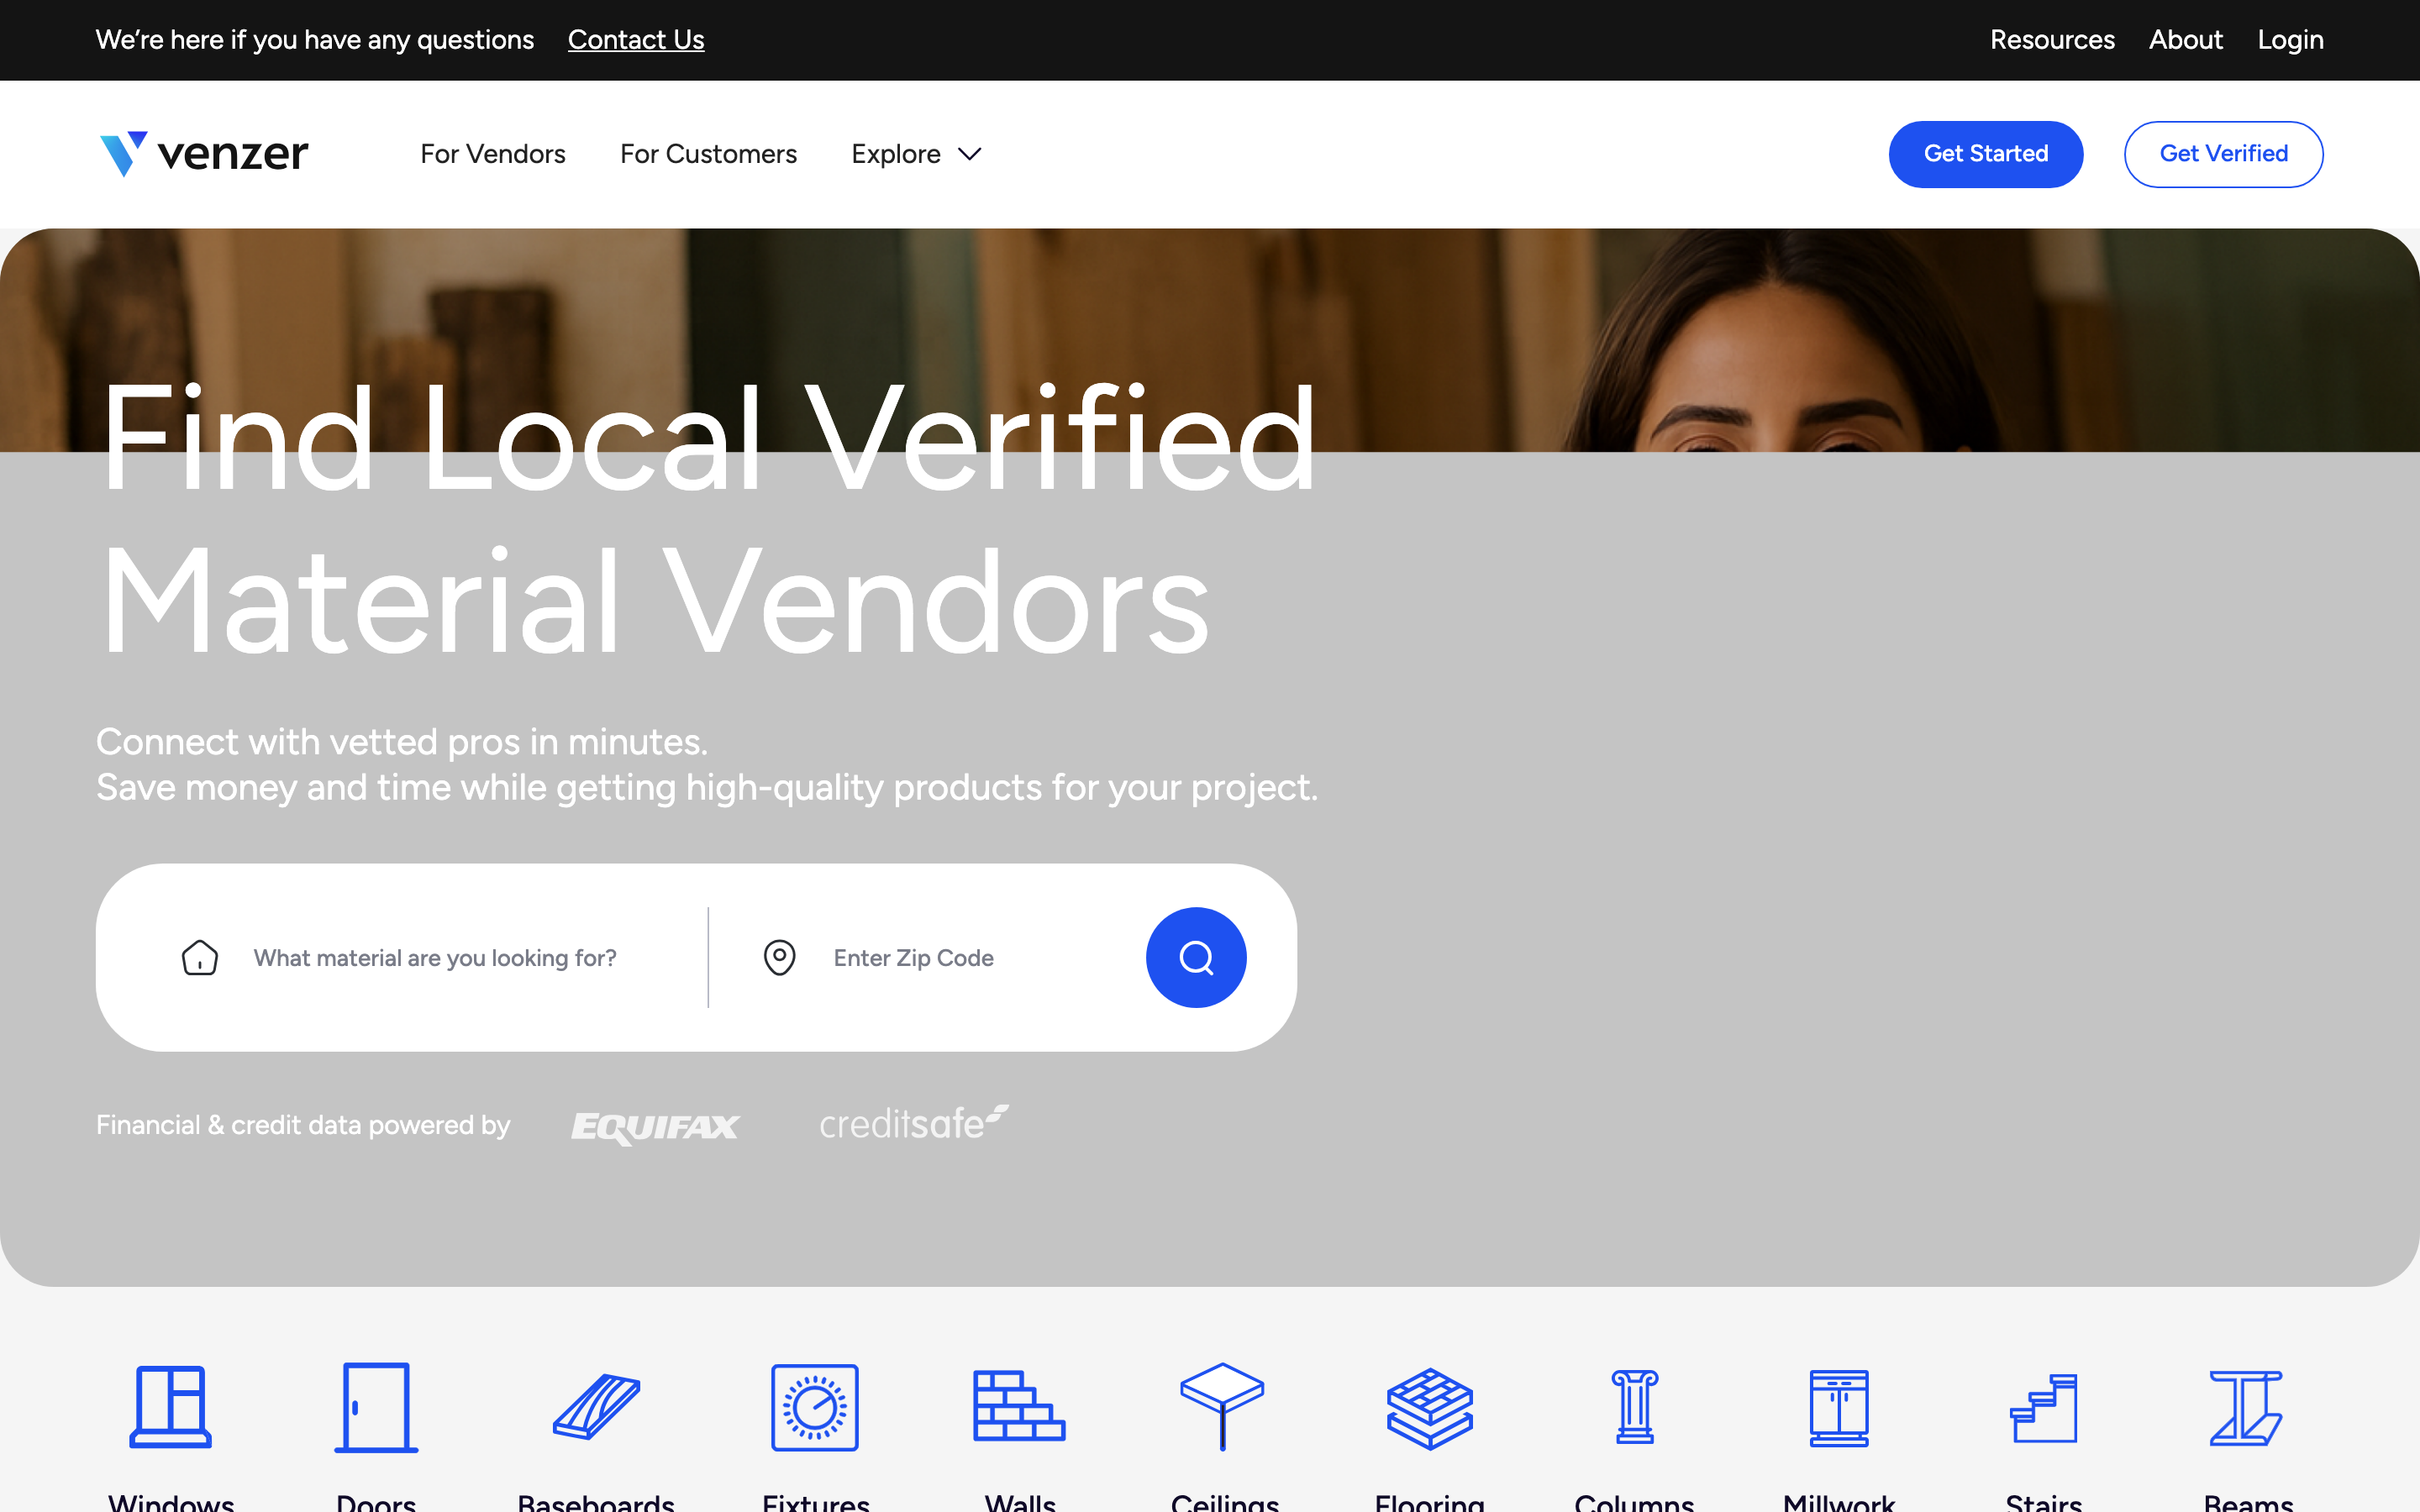The image size is (2420, 1512).
Task: Go to For Customers page
Action: [x=708, y=154]
